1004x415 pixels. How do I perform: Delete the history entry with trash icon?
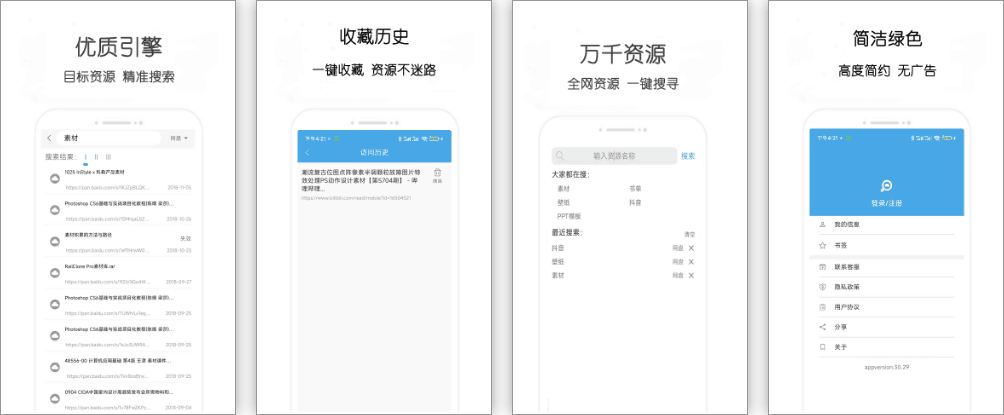[437, 175]
